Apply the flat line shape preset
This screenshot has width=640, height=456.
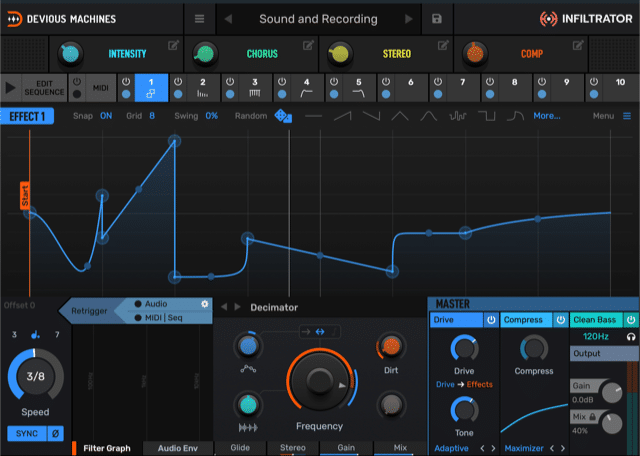click(313, 116)
